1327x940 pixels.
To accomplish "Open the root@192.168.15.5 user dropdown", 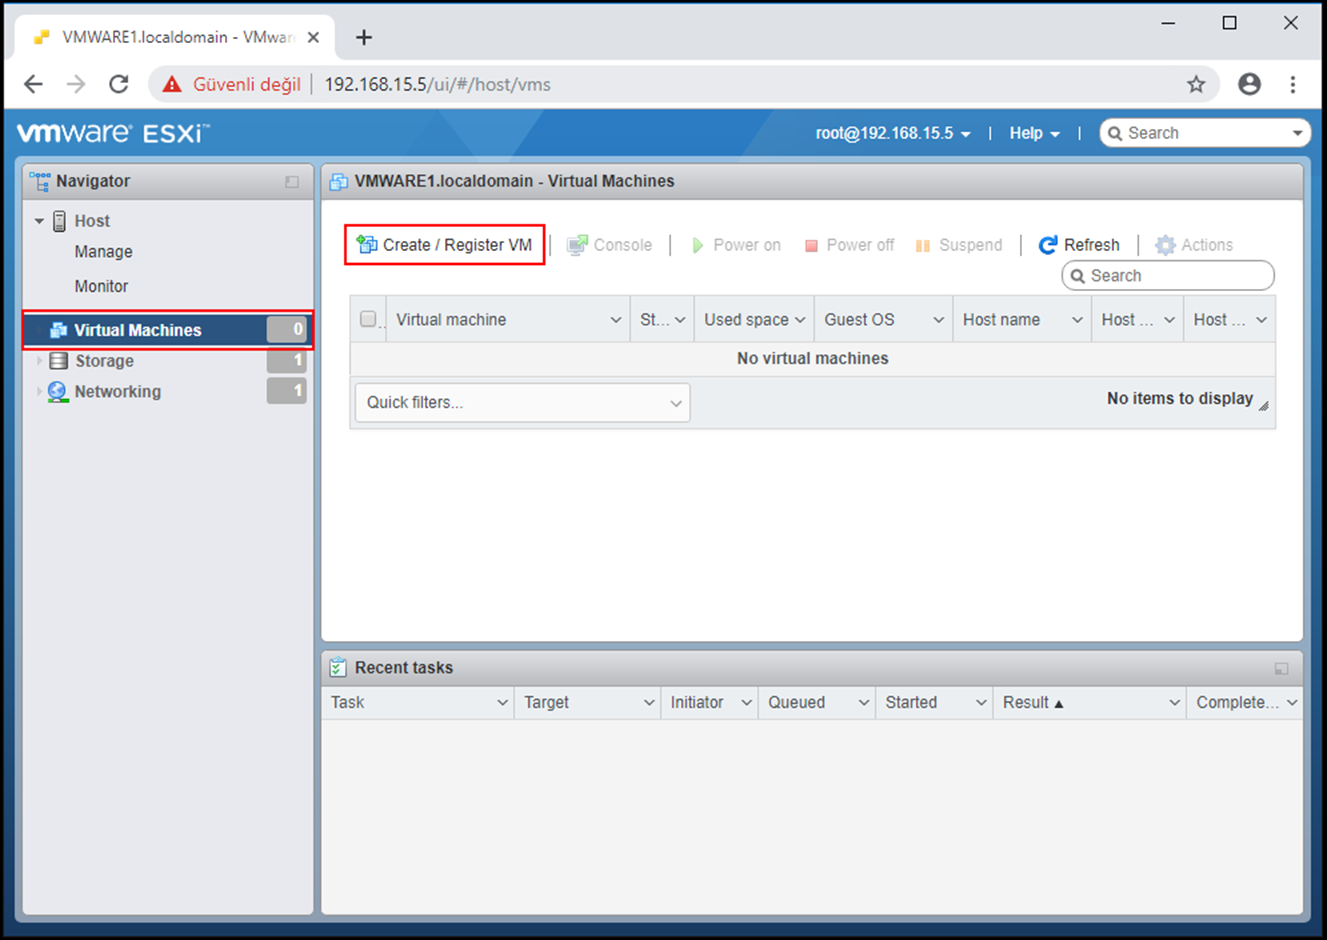I will click(893, 133).
